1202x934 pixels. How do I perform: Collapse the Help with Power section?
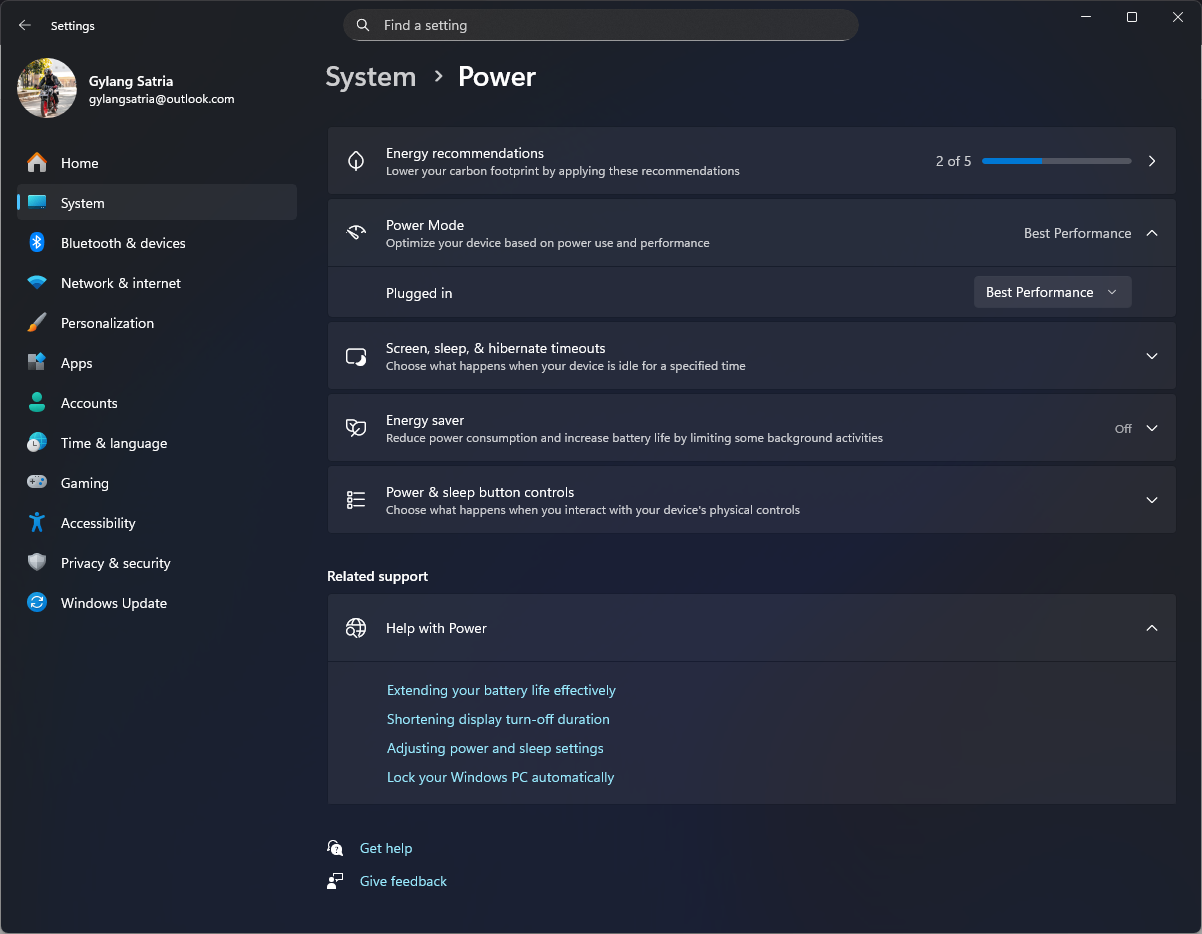(1151, 628)
